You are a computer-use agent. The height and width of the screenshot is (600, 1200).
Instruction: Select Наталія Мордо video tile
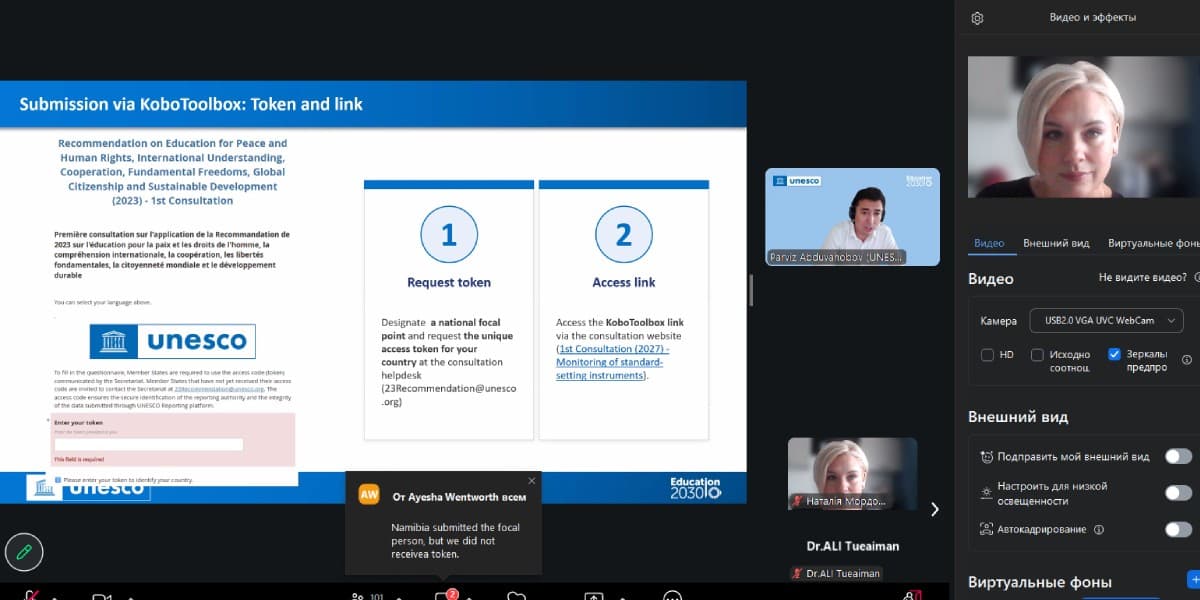click(x=852, y=473)
